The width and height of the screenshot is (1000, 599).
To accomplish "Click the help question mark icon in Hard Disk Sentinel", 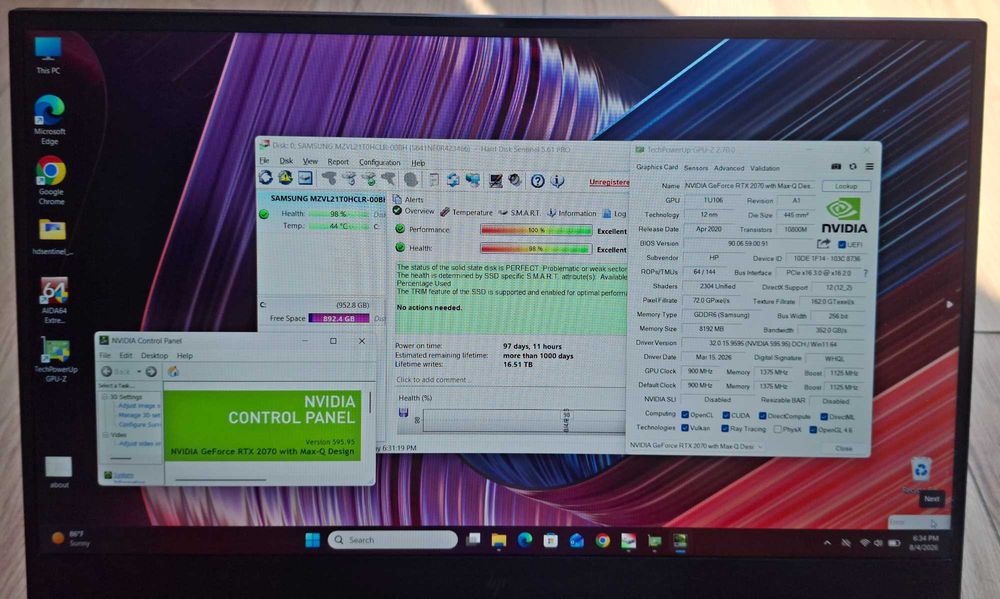I will [x=538, y=181].
